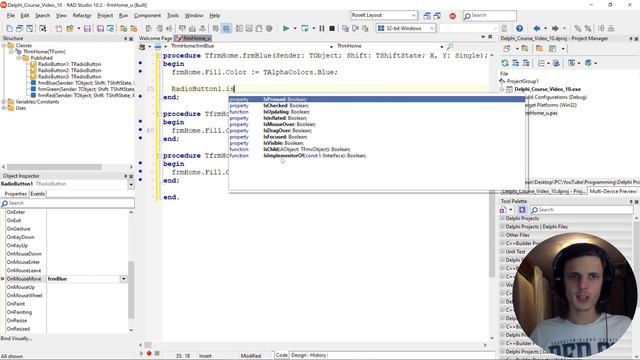Image resolution: width=640 pixels, height=360 pixels.
Task: Click the Tool Palette search field
Action: tap(582, 210)
